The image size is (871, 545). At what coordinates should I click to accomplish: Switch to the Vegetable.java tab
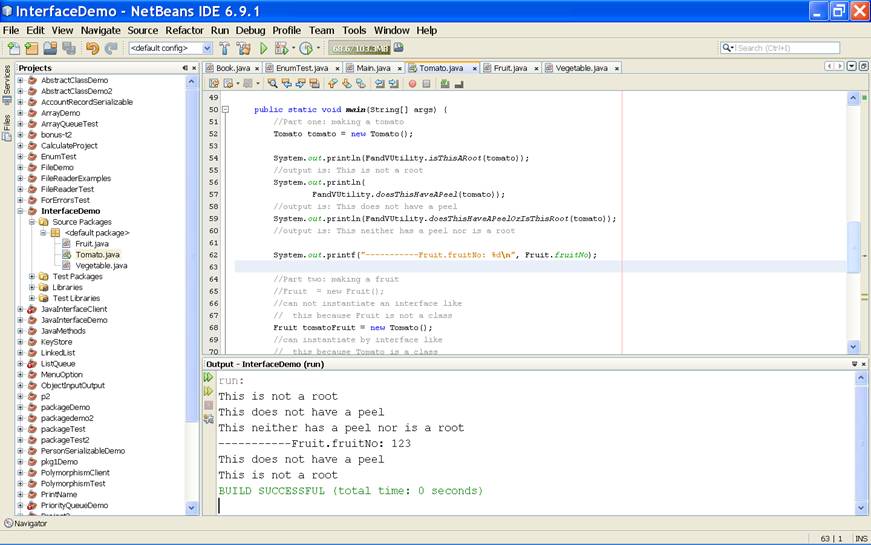pyautogui.click(x=580, y=68)
